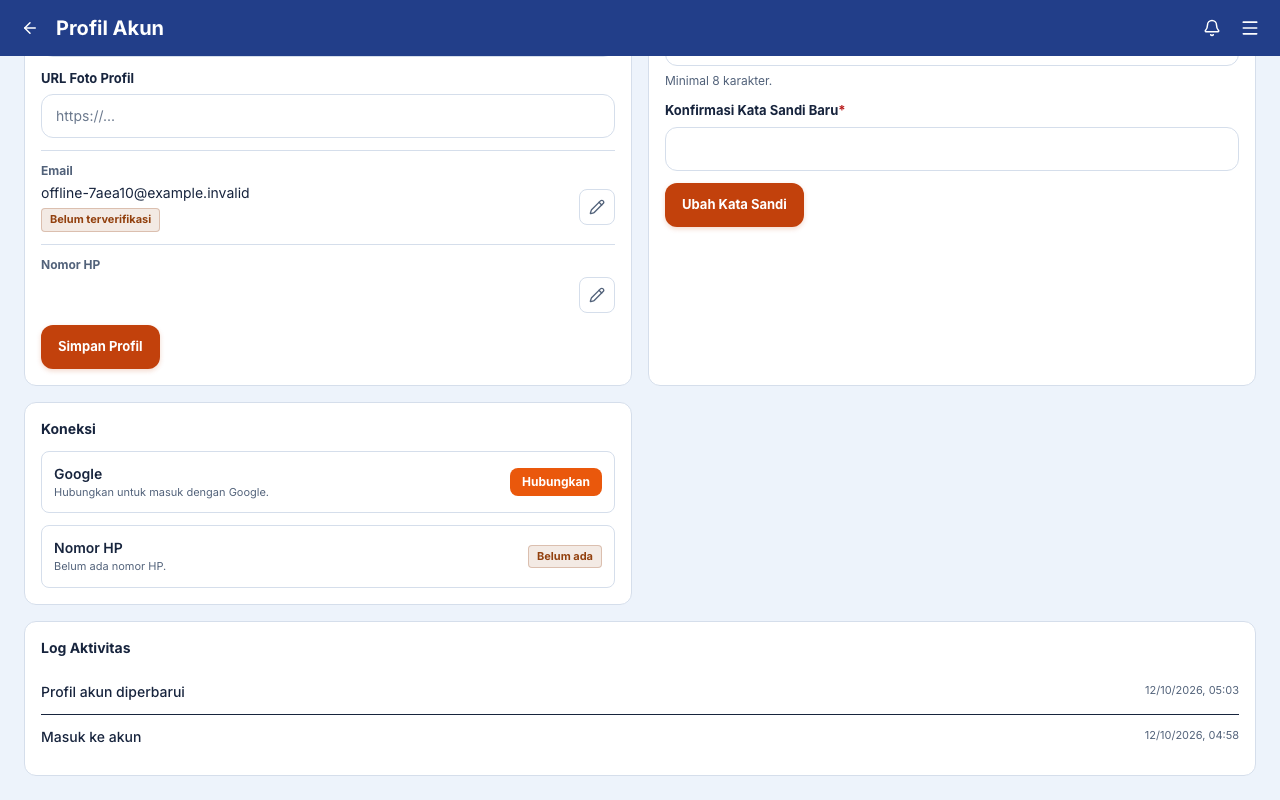The image size is (1280, 800).
Task: Open the notifications bell
Action: point(1212,28)
